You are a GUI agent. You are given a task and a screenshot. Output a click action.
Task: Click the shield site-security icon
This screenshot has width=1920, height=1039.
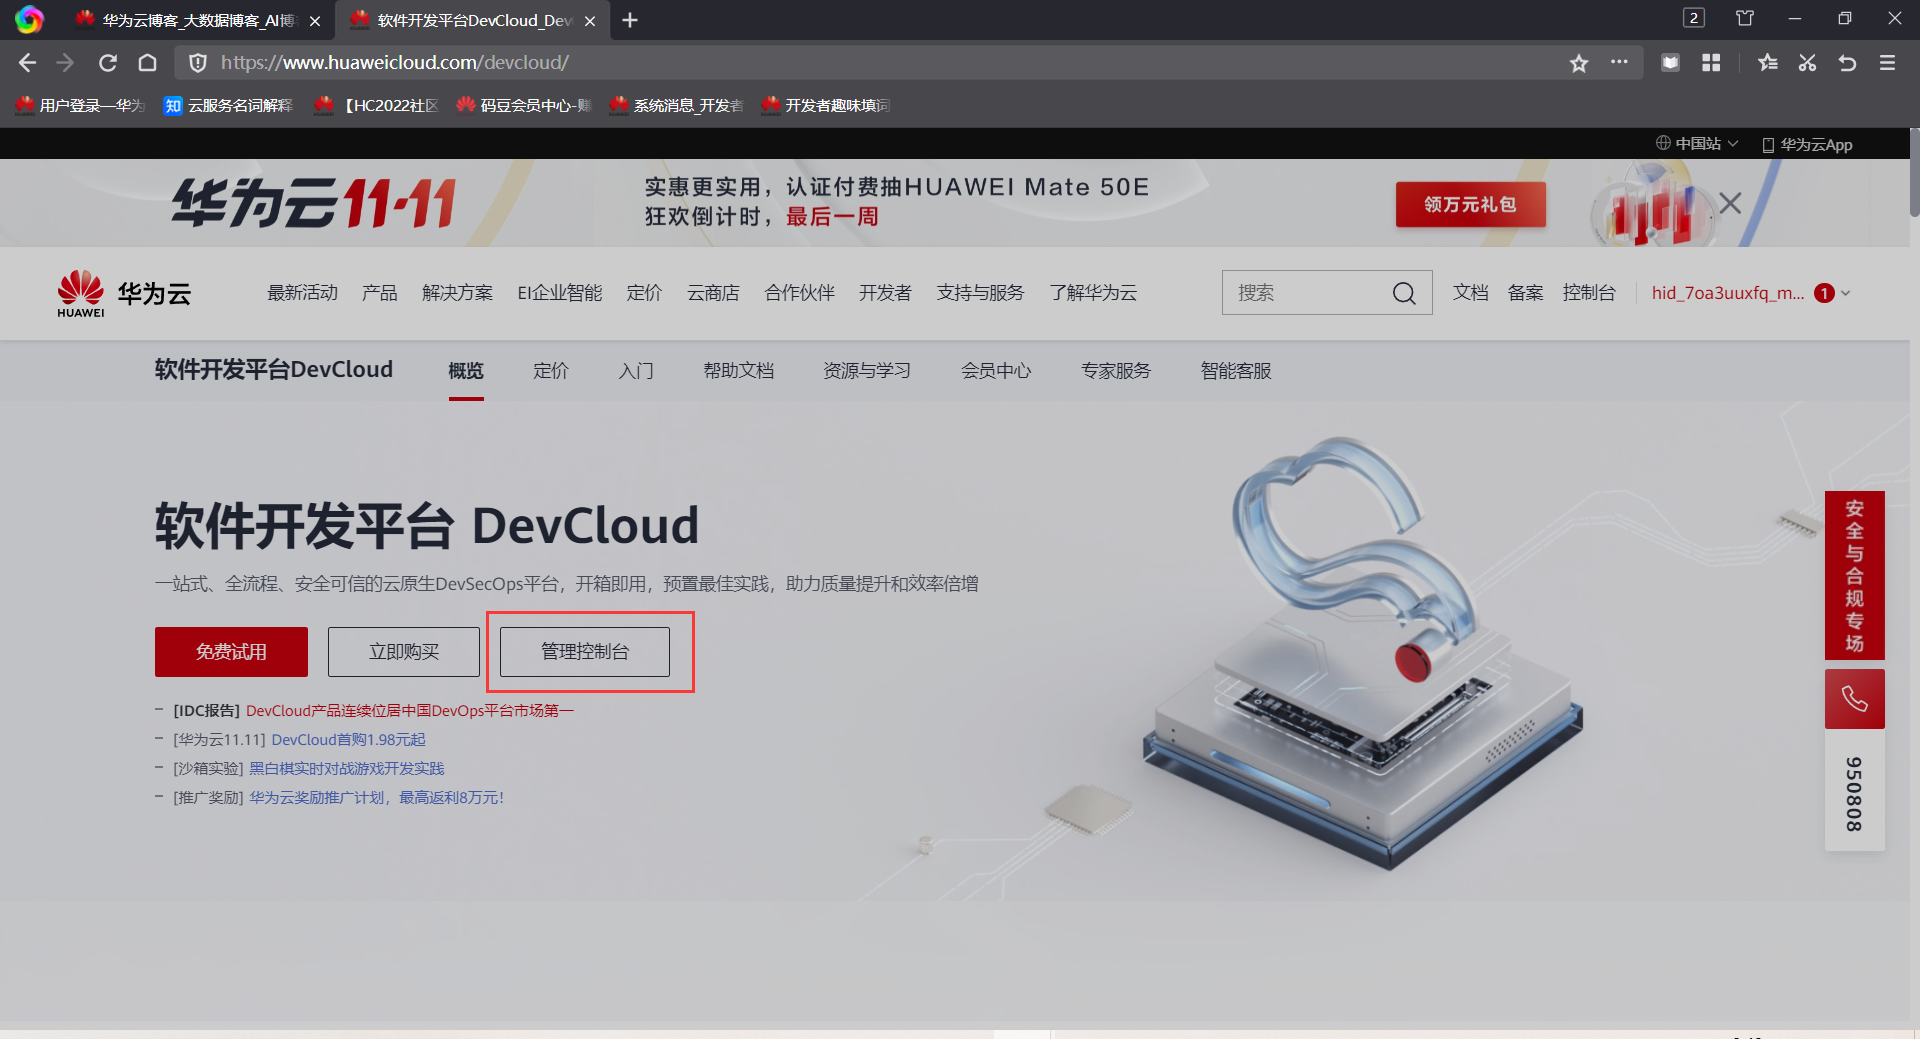tap(198, 63)
